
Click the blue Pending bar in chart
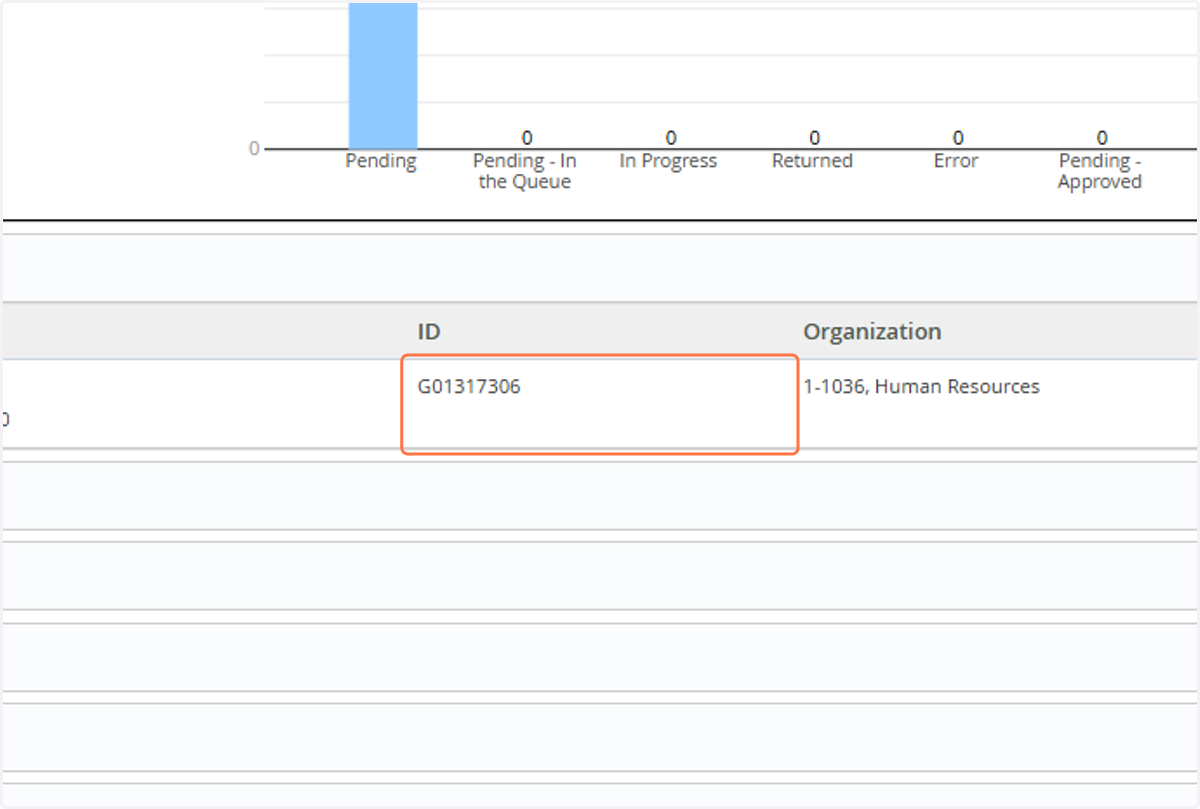[x=383, y=76]
